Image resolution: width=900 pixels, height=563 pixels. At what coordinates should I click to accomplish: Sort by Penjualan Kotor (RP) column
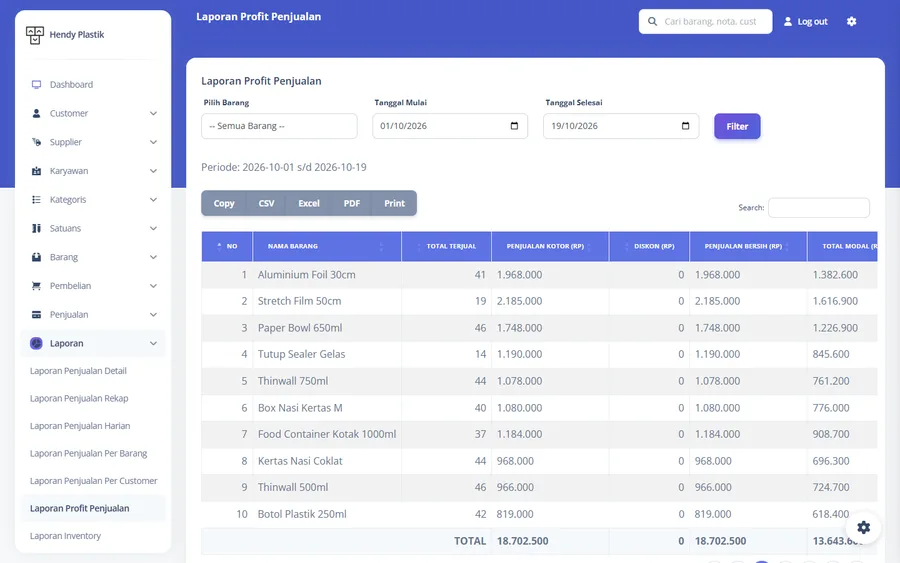click(550, 246)
